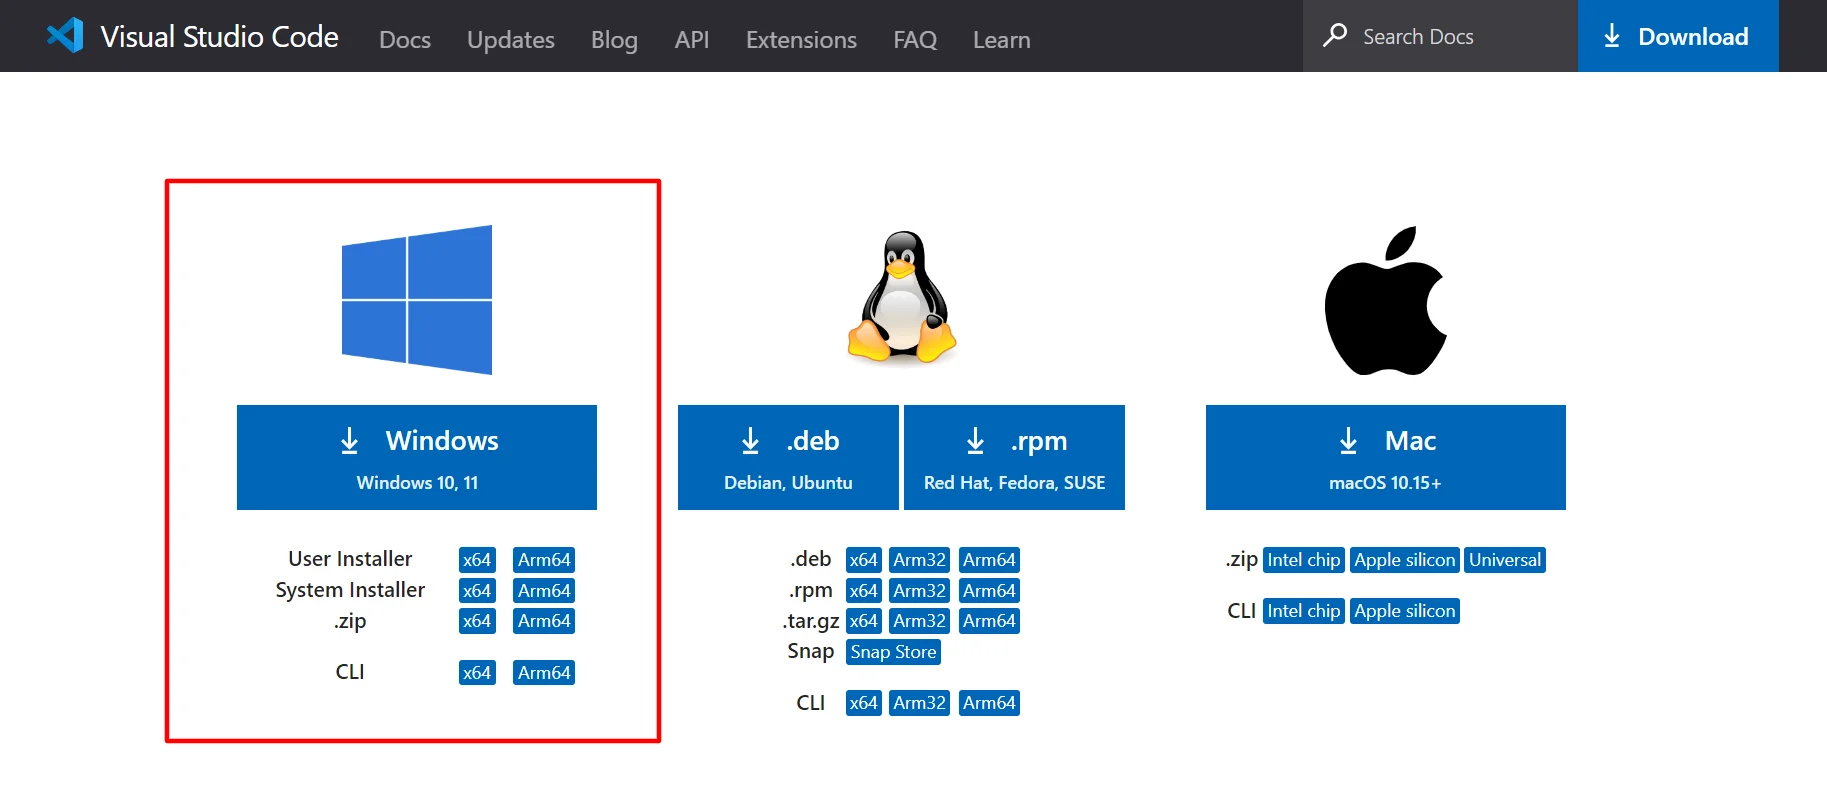Click the '.tar.gz' row label text

(x=811, y=621)
